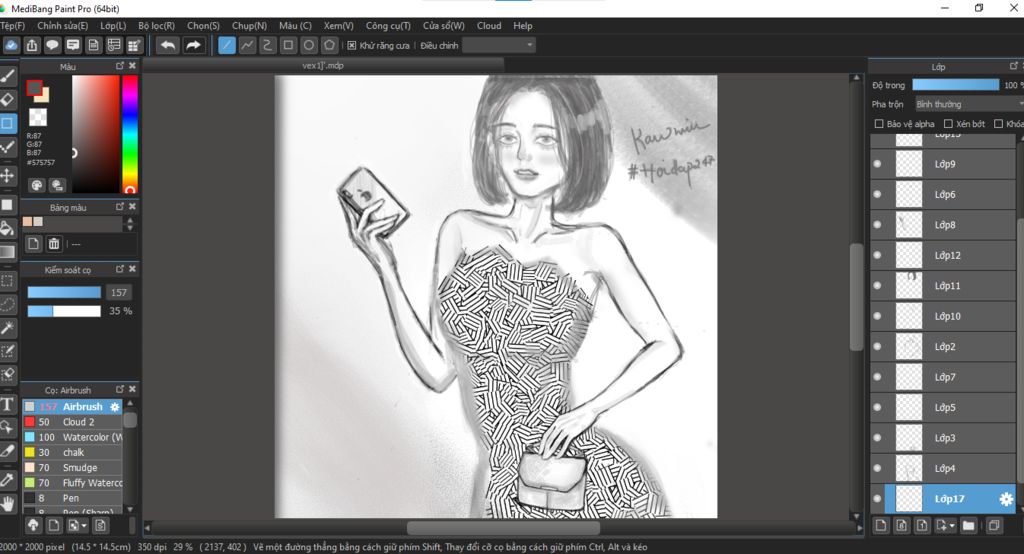Select the Smudge brush
1024x554 pixels.
point(72,468)
